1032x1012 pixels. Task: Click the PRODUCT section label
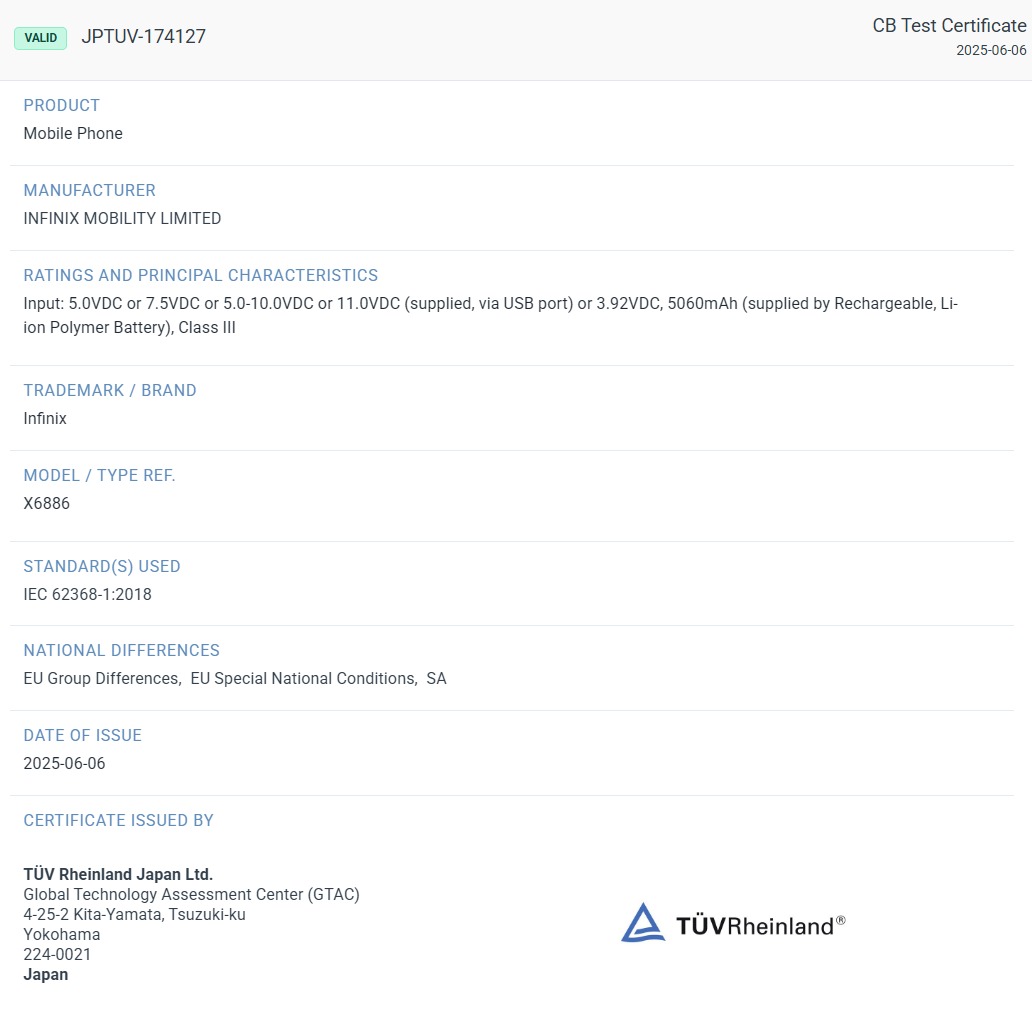click(61, 105)
